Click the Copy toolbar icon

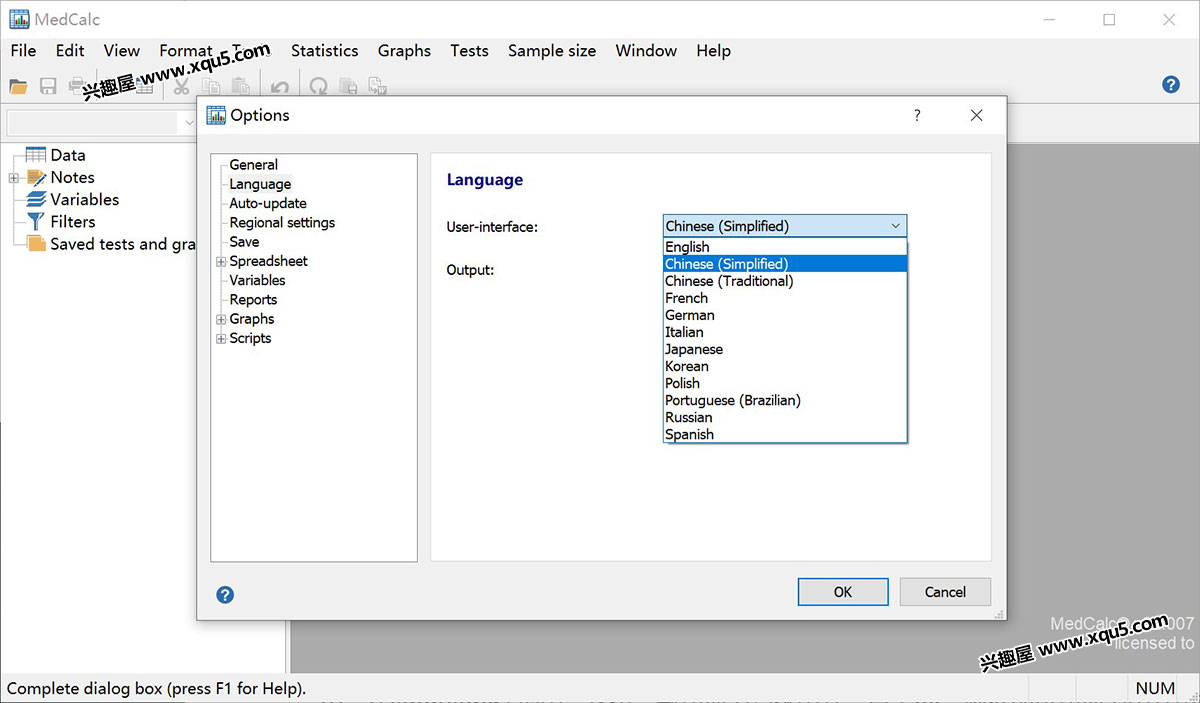pos(211,87)
